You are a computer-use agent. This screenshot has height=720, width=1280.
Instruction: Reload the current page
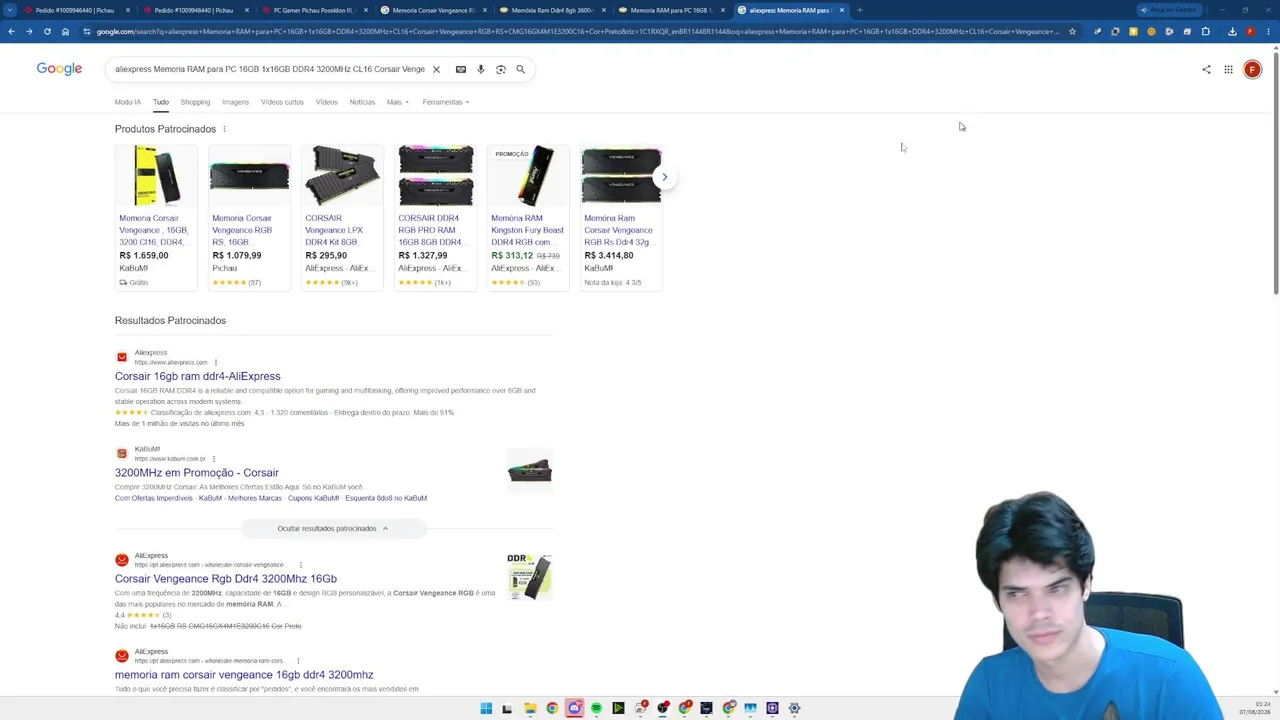pyautogui.click(x=47, y=31)
